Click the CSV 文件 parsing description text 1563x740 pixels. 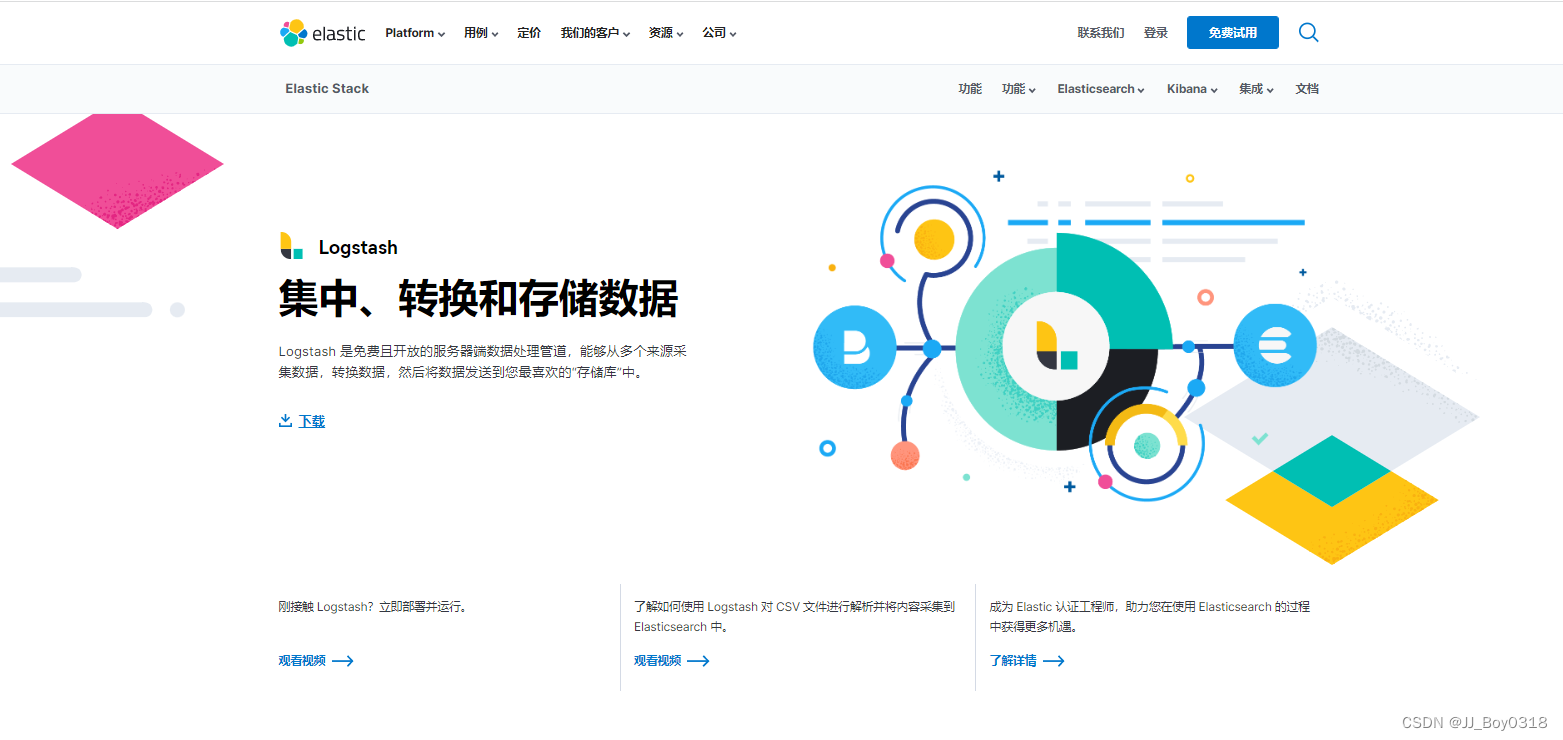(x=794, y=617)
